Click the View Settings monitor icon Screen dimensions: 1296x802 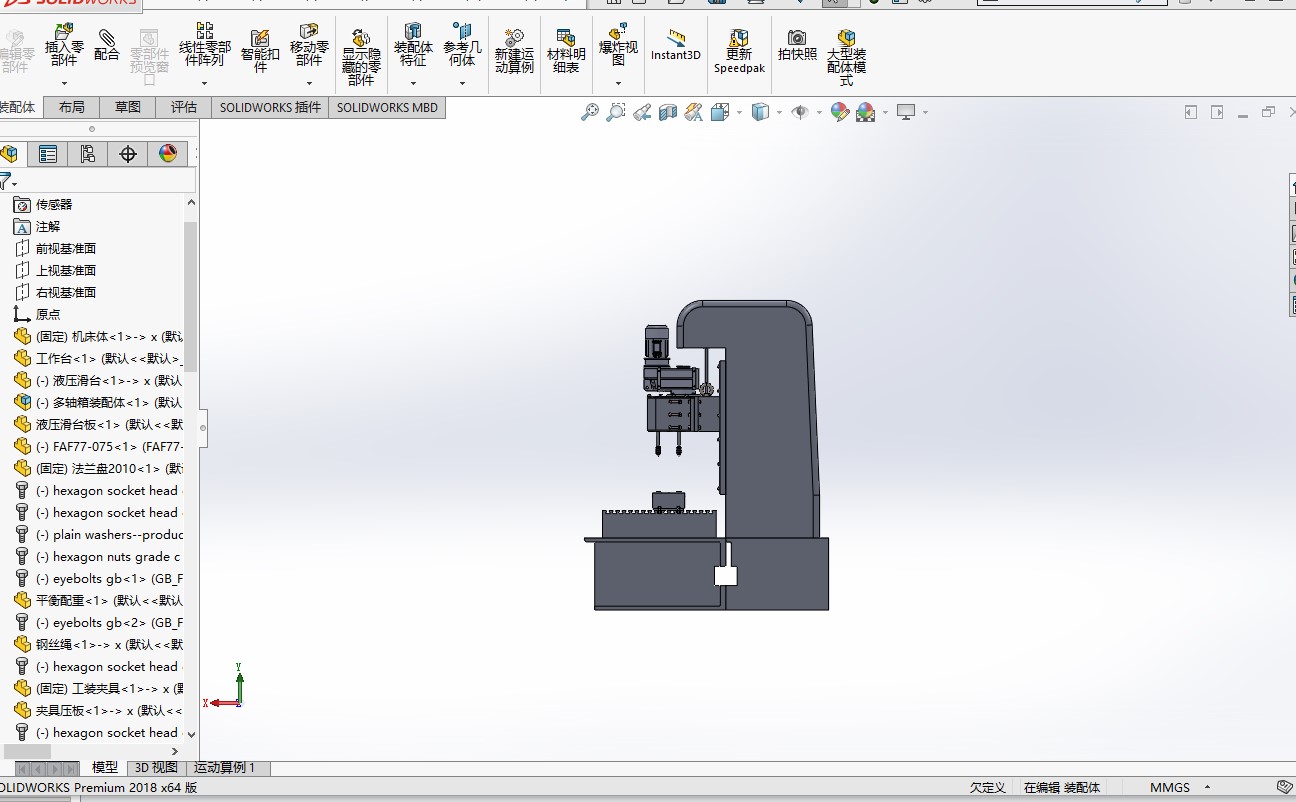point(906,112)
